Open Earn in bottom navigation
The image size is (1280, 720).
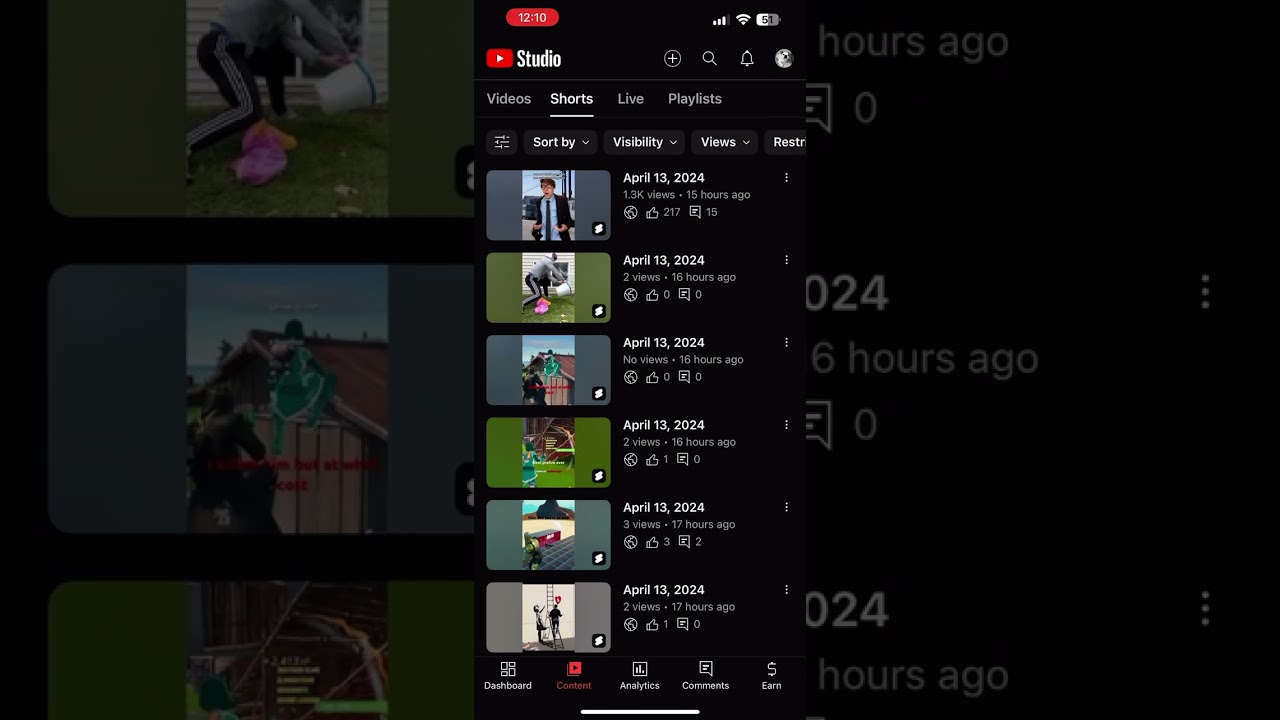click(772, 676)
